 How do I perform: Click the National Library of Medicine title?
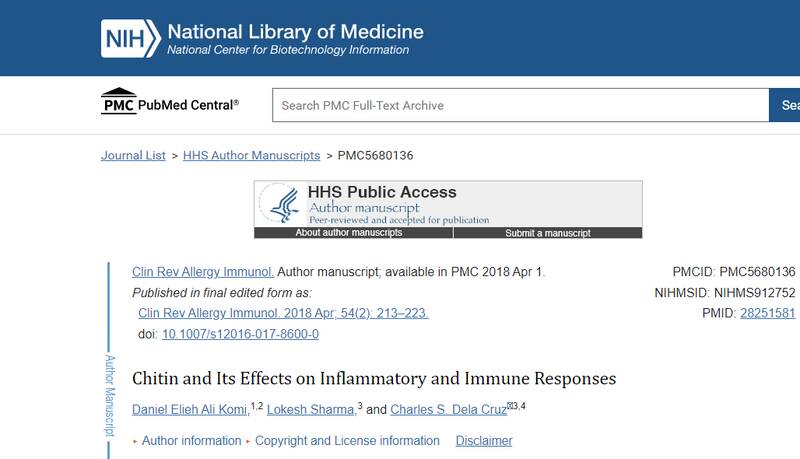[x=295, y=31]
